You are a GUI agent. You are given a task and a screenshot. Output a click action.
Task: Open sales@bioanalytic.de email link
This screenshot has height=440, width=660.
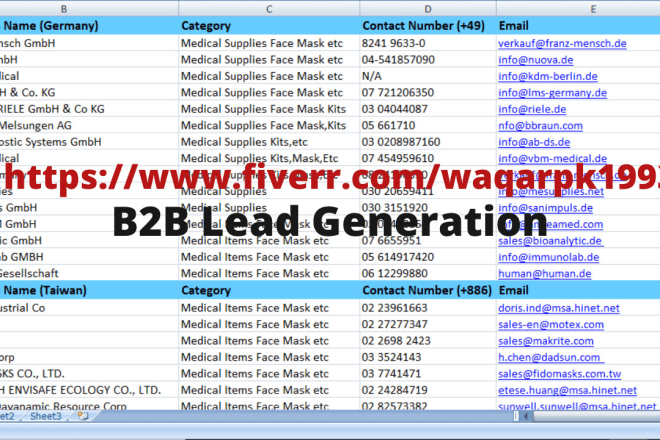550,240
